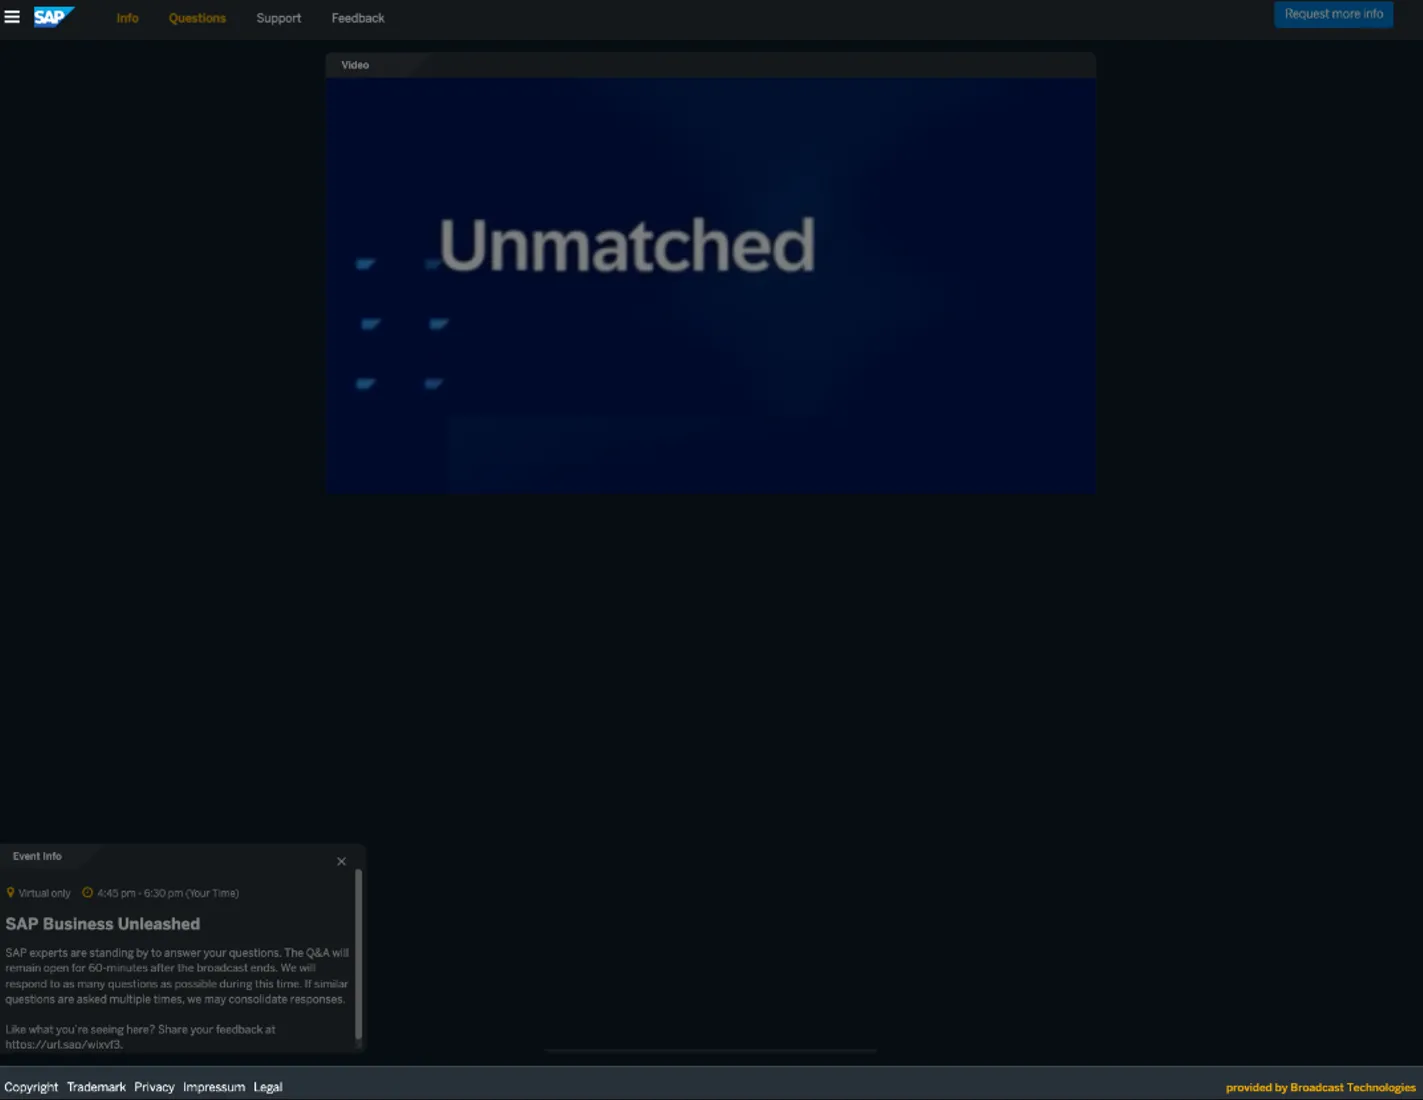Toggle the Questions panel in top navigation
Image resolution: width=1423 pixels, height=1100 pixels.
197,18
